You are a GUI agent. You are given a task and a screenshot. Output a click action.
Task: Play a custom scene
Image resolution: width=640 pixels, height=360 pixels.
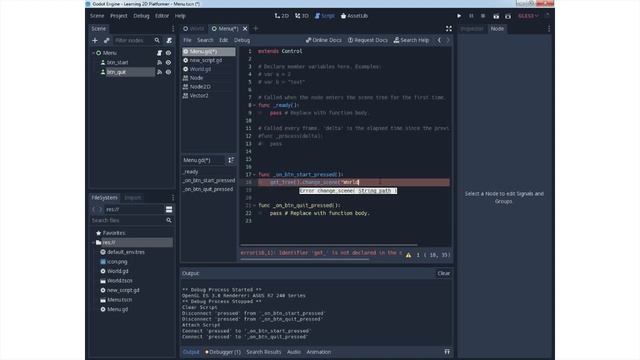point(508,16)
